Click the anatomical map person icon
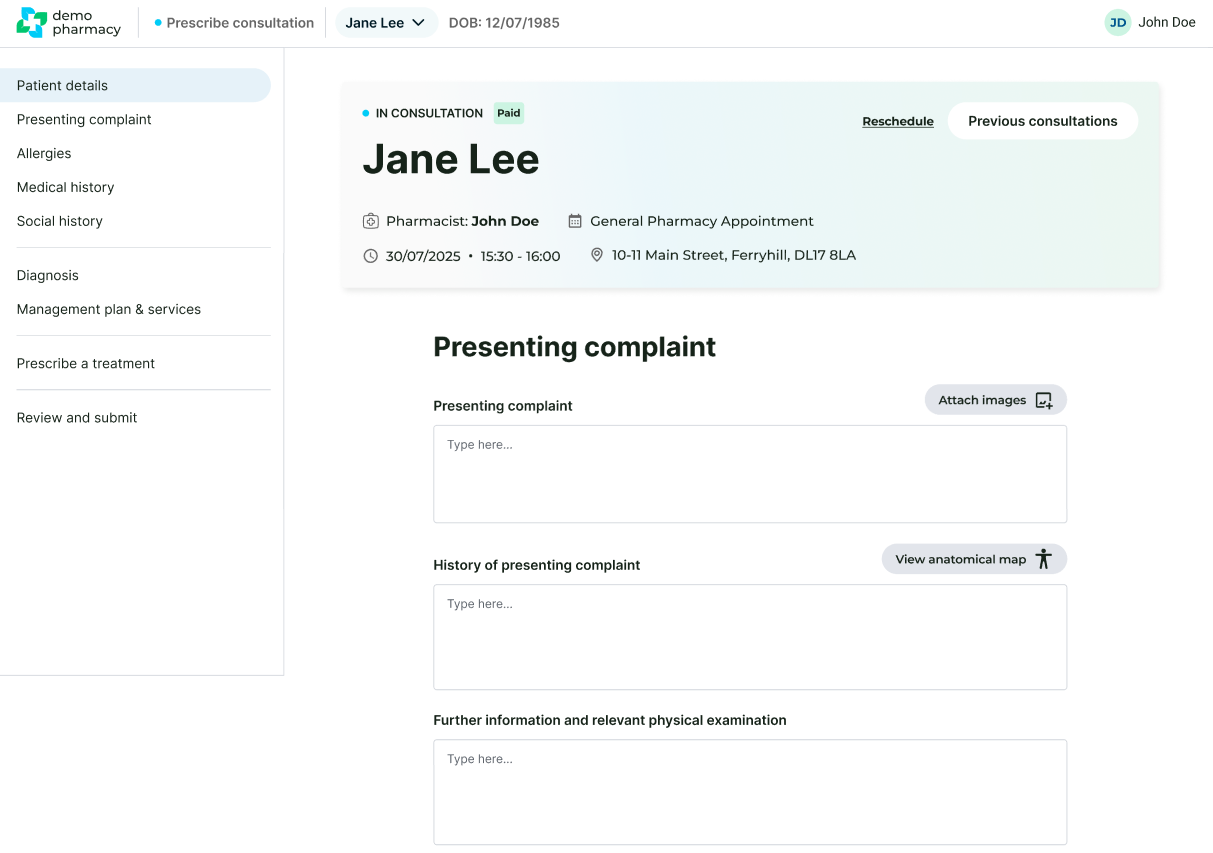This screenshot has width=1213, height=853. point(1044,559)
